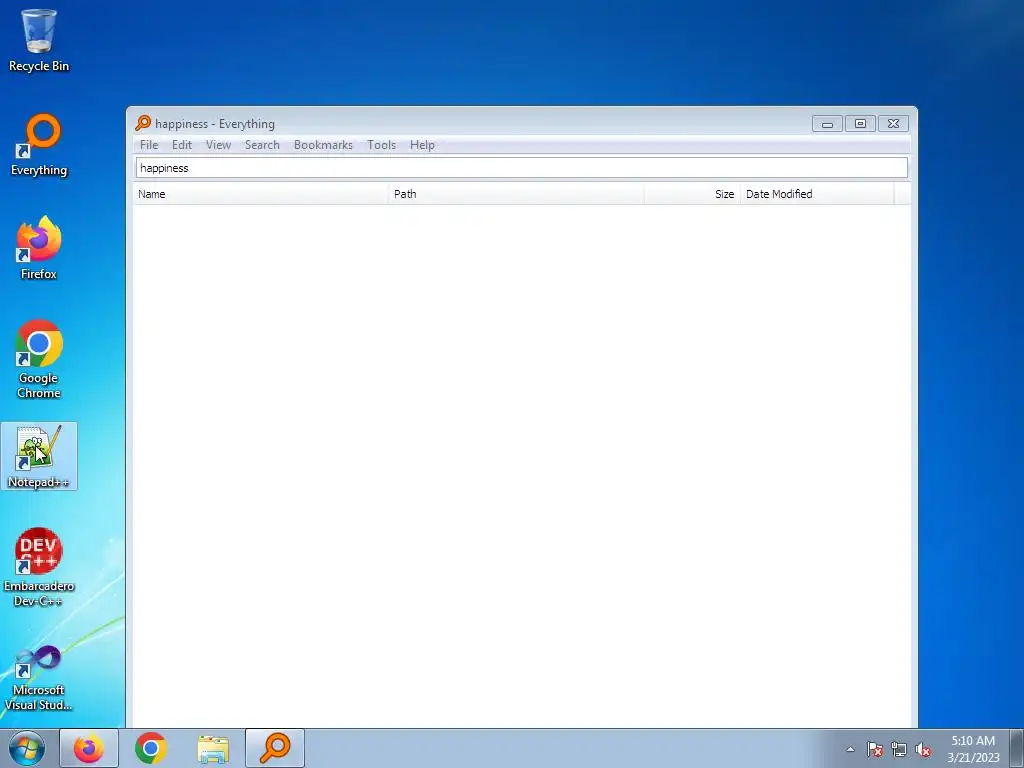This screenshot has height=768, width=1024.
Task: Open the View menu
Action: pyautogui.click(x=218, y=145)
